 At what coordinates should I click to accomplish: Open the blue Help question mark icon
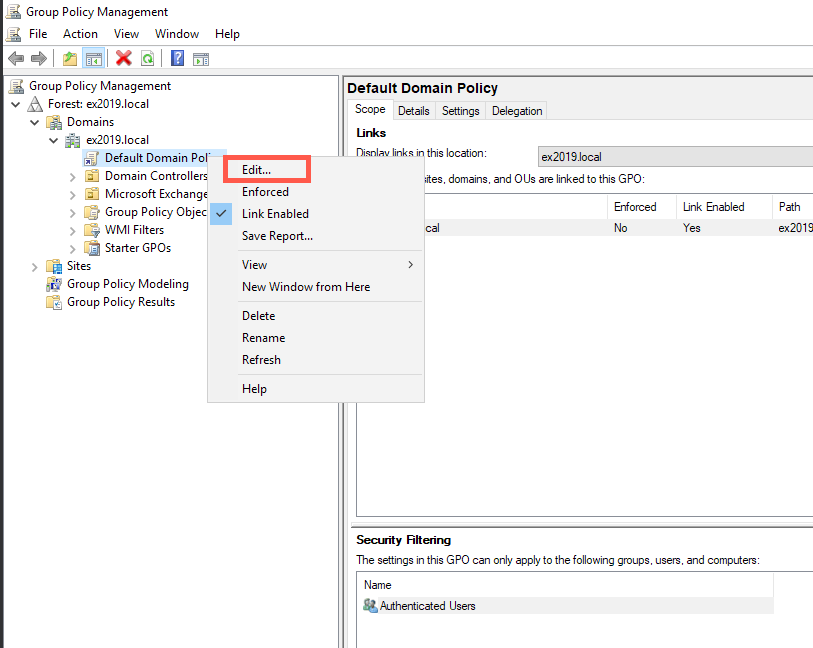(177, 58)
